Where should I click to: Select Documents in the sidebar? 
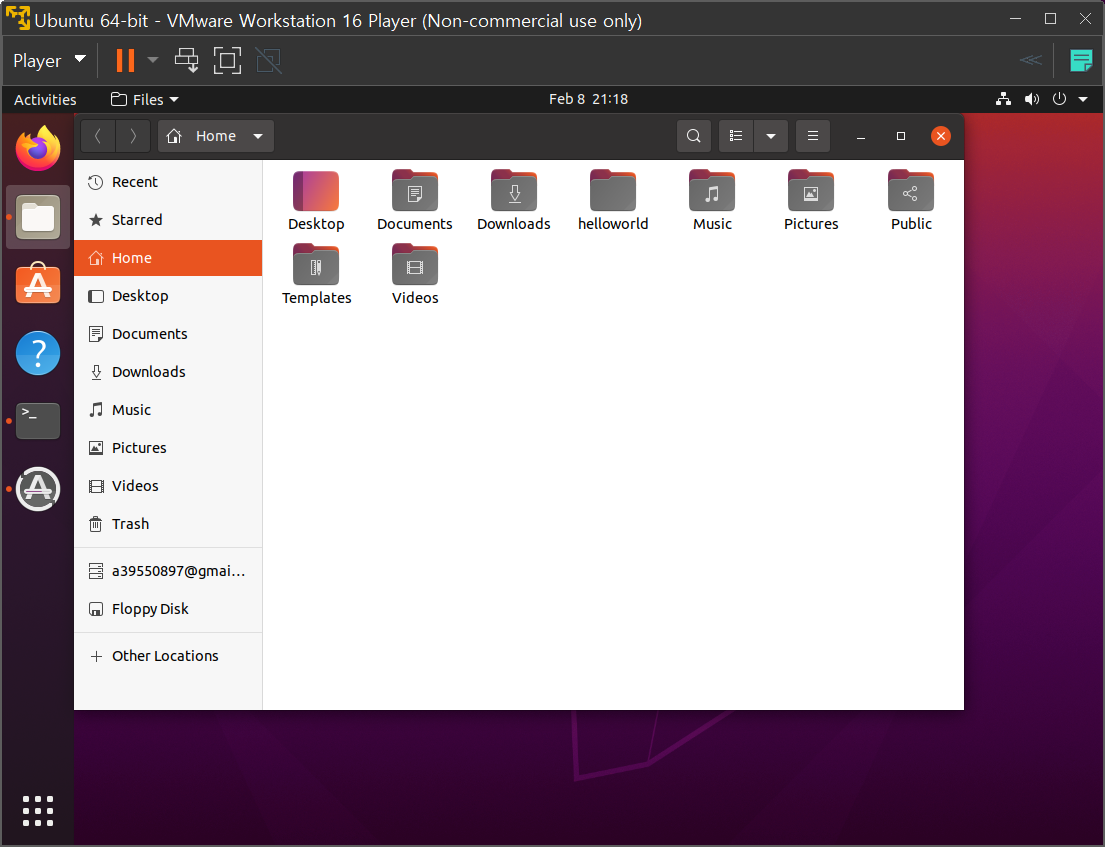coord(168,334)
